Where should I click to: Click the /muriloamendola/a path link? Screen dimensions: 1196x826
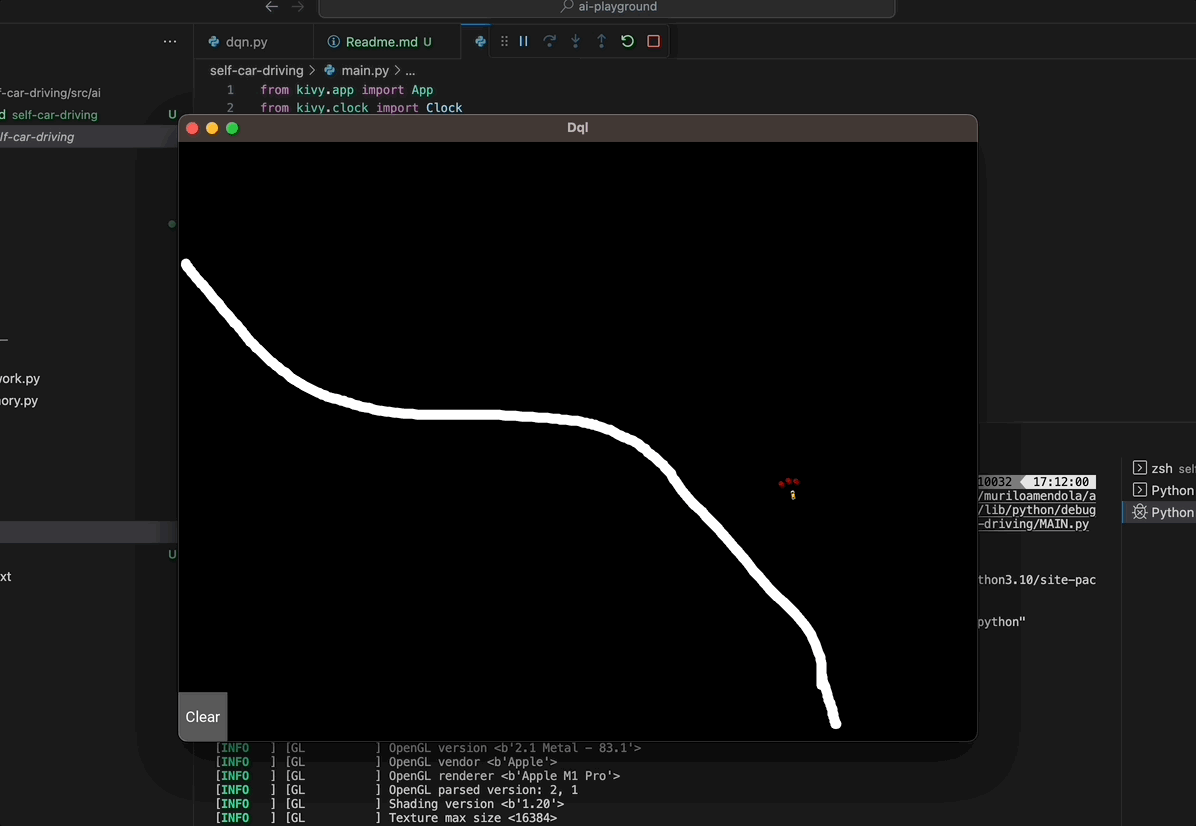point(1037,496)
